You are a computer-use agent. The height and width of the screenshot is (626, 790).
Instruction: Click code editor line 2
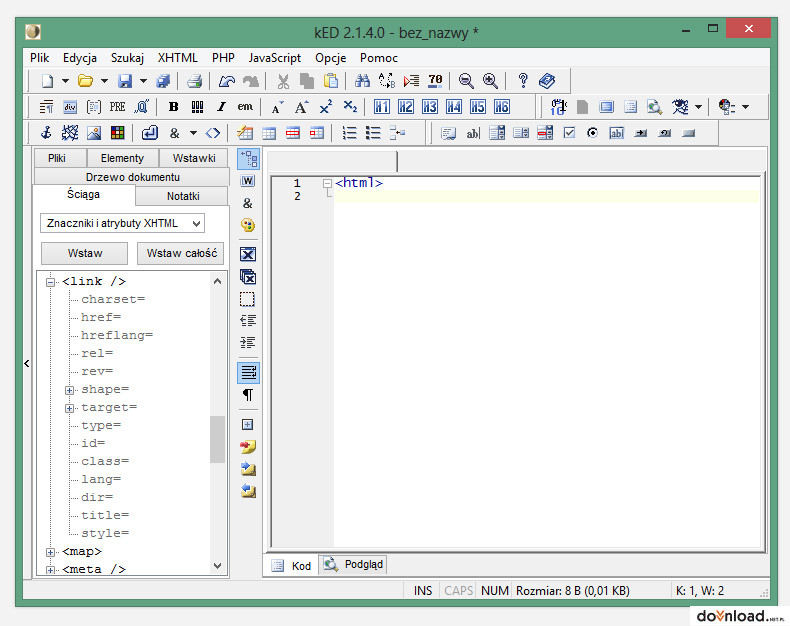point(546,196)
